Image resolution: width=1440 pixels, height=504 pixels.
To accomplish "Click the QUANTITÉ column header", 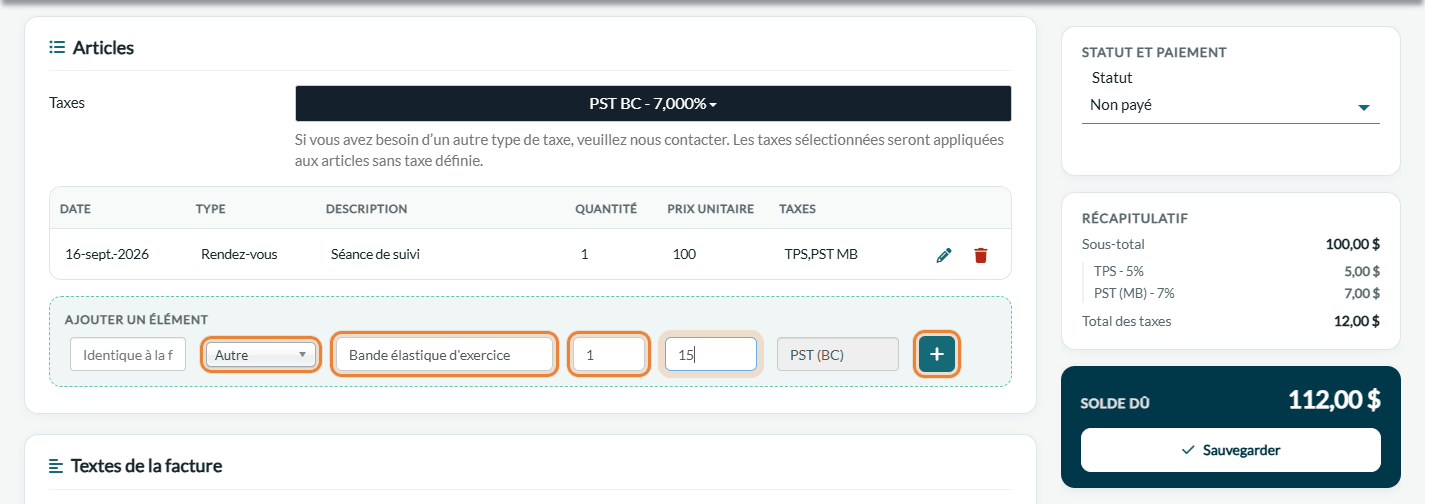I will (x=606, y=209).
